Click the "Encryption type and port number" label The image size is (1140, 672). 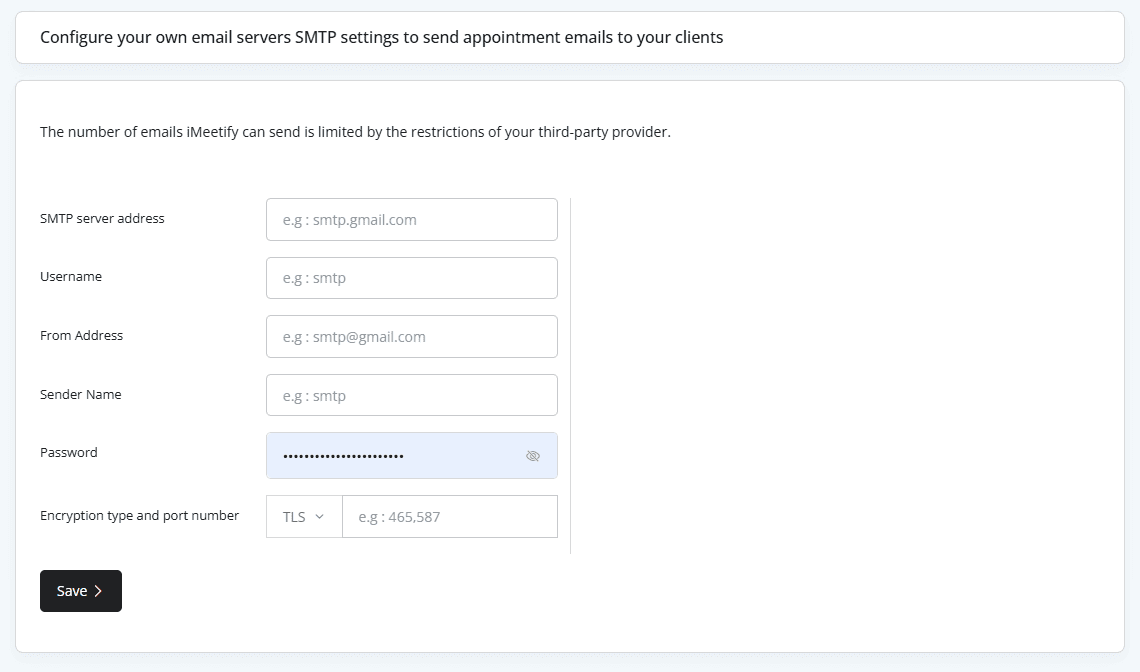coord(139,516)
